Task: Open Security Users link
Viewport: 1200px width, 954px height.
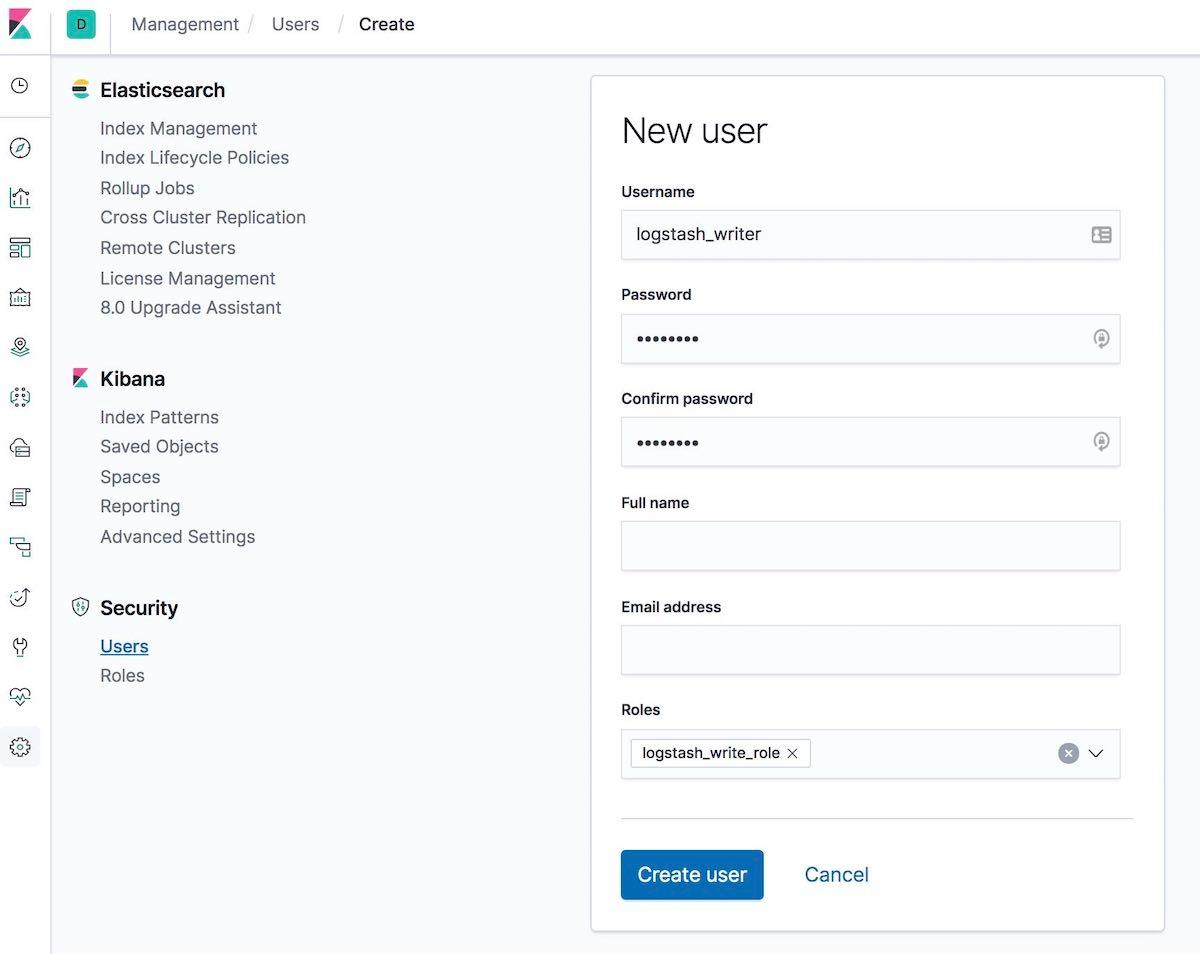Action: click(124, 646)
